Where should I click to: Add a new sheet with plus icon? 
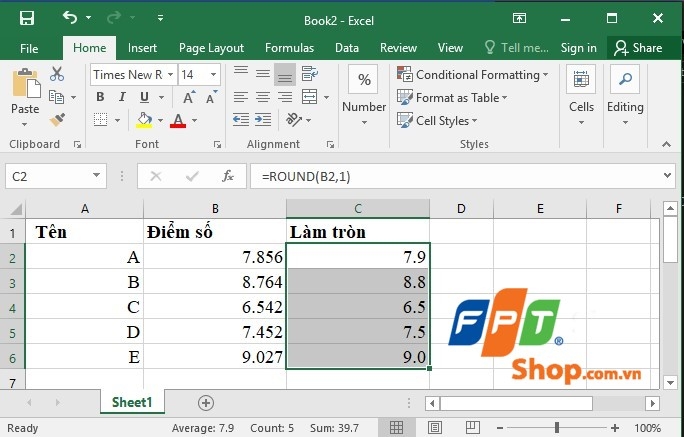pyautogui.click(x=206, y=403)
